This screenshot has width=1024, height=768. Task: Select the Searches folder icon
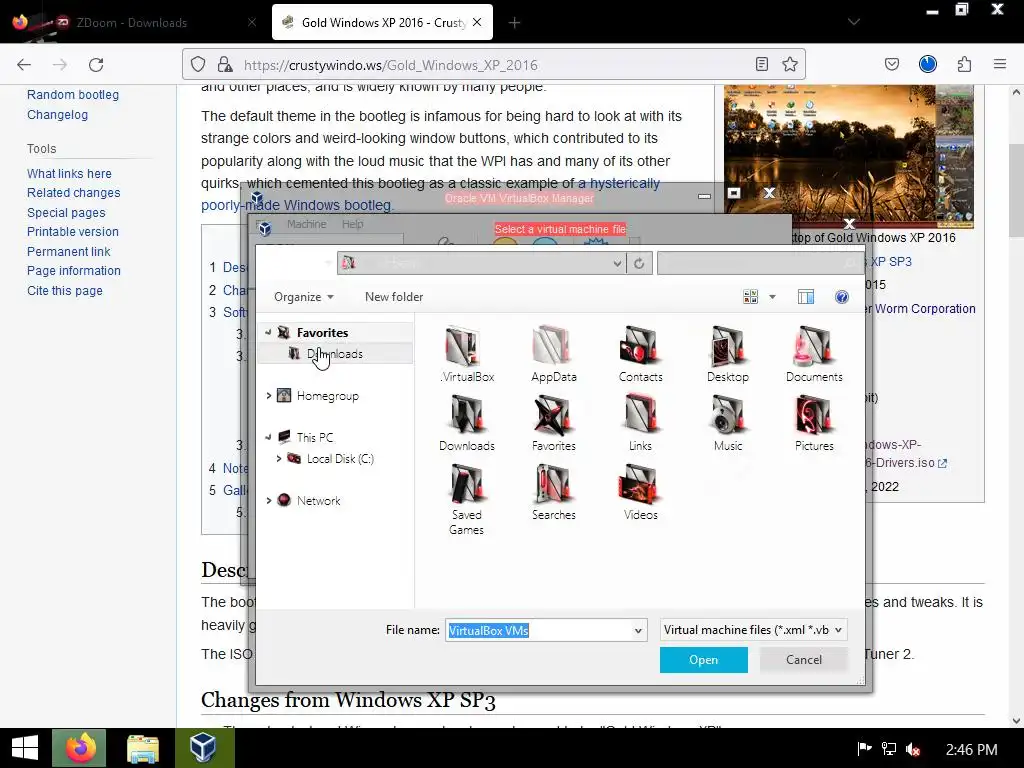553,485
